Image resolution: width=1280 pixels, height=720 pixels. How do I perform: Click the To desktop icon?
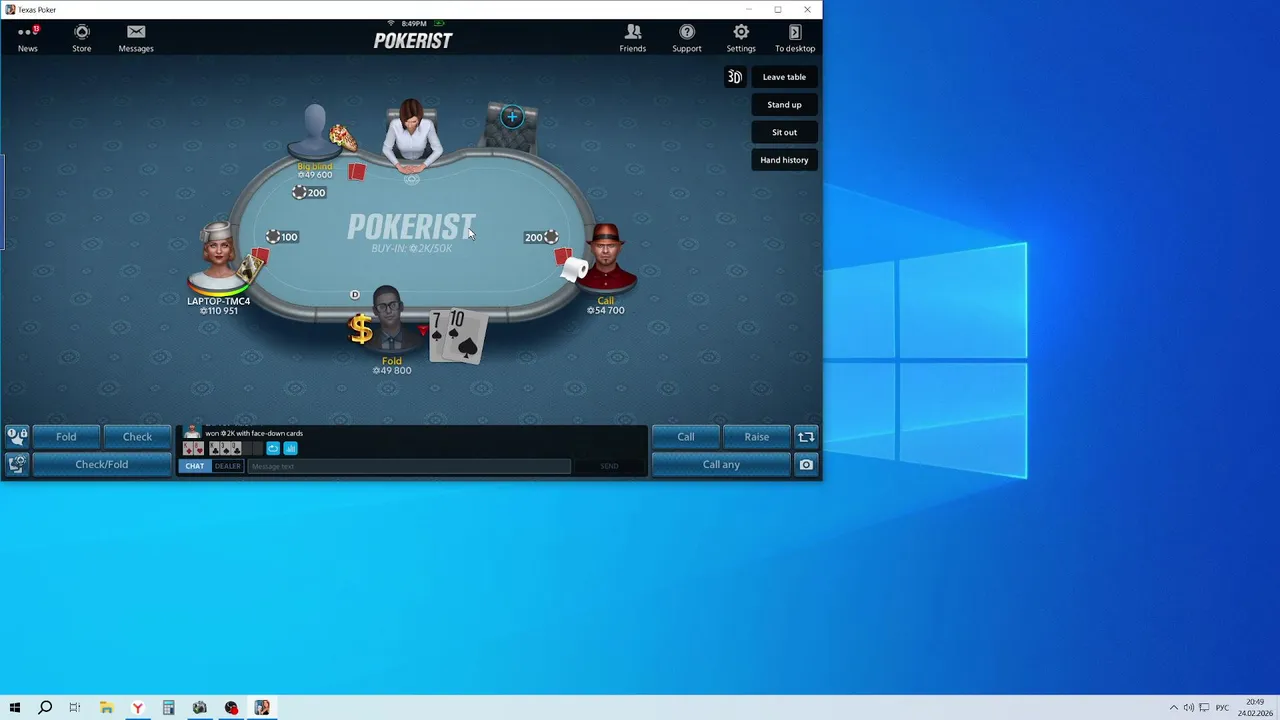(x=795, y=38)
